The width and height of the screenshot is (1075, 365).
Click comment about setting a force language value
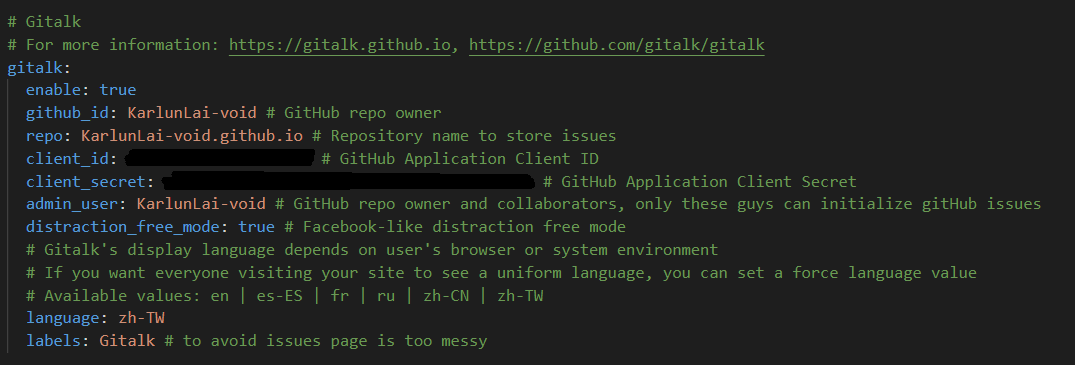coord(501,272)
